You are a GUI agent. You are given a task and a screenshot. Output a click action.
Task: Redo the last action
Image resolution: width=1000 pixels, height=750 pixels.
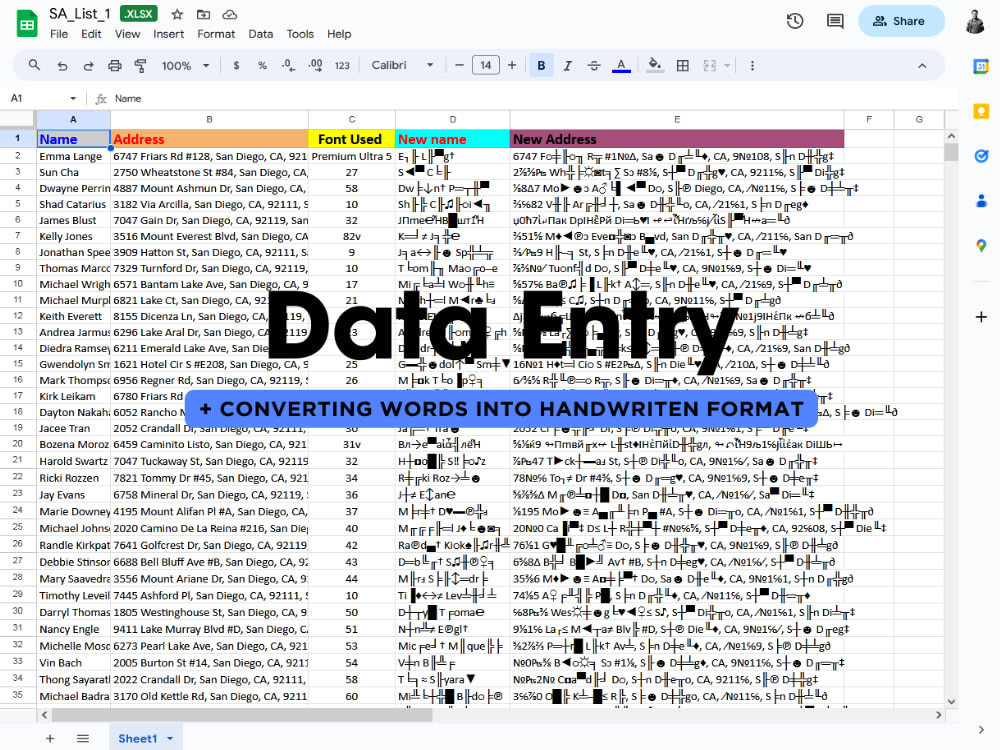tap(88, 66)
